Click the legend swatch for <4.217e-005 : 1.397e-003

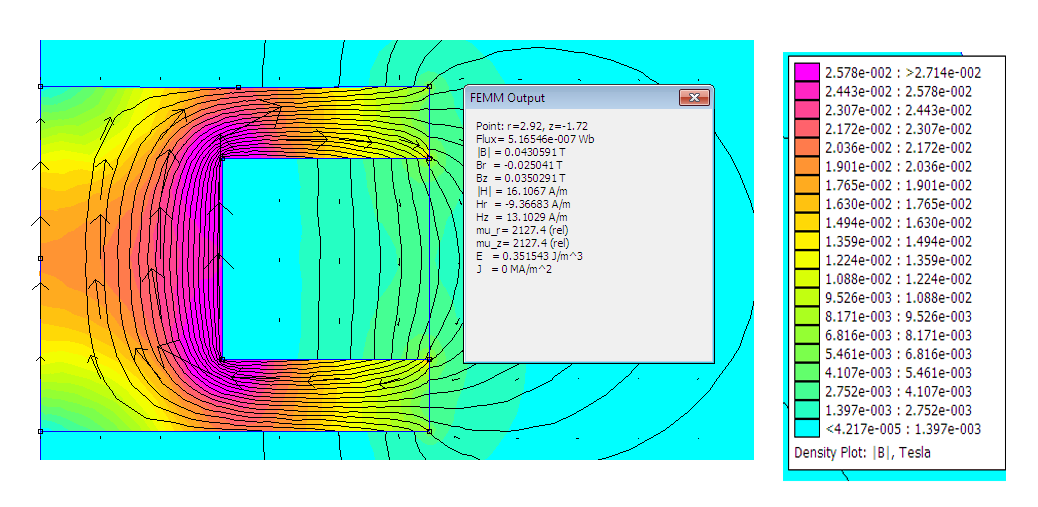click(x=806, y=429)
